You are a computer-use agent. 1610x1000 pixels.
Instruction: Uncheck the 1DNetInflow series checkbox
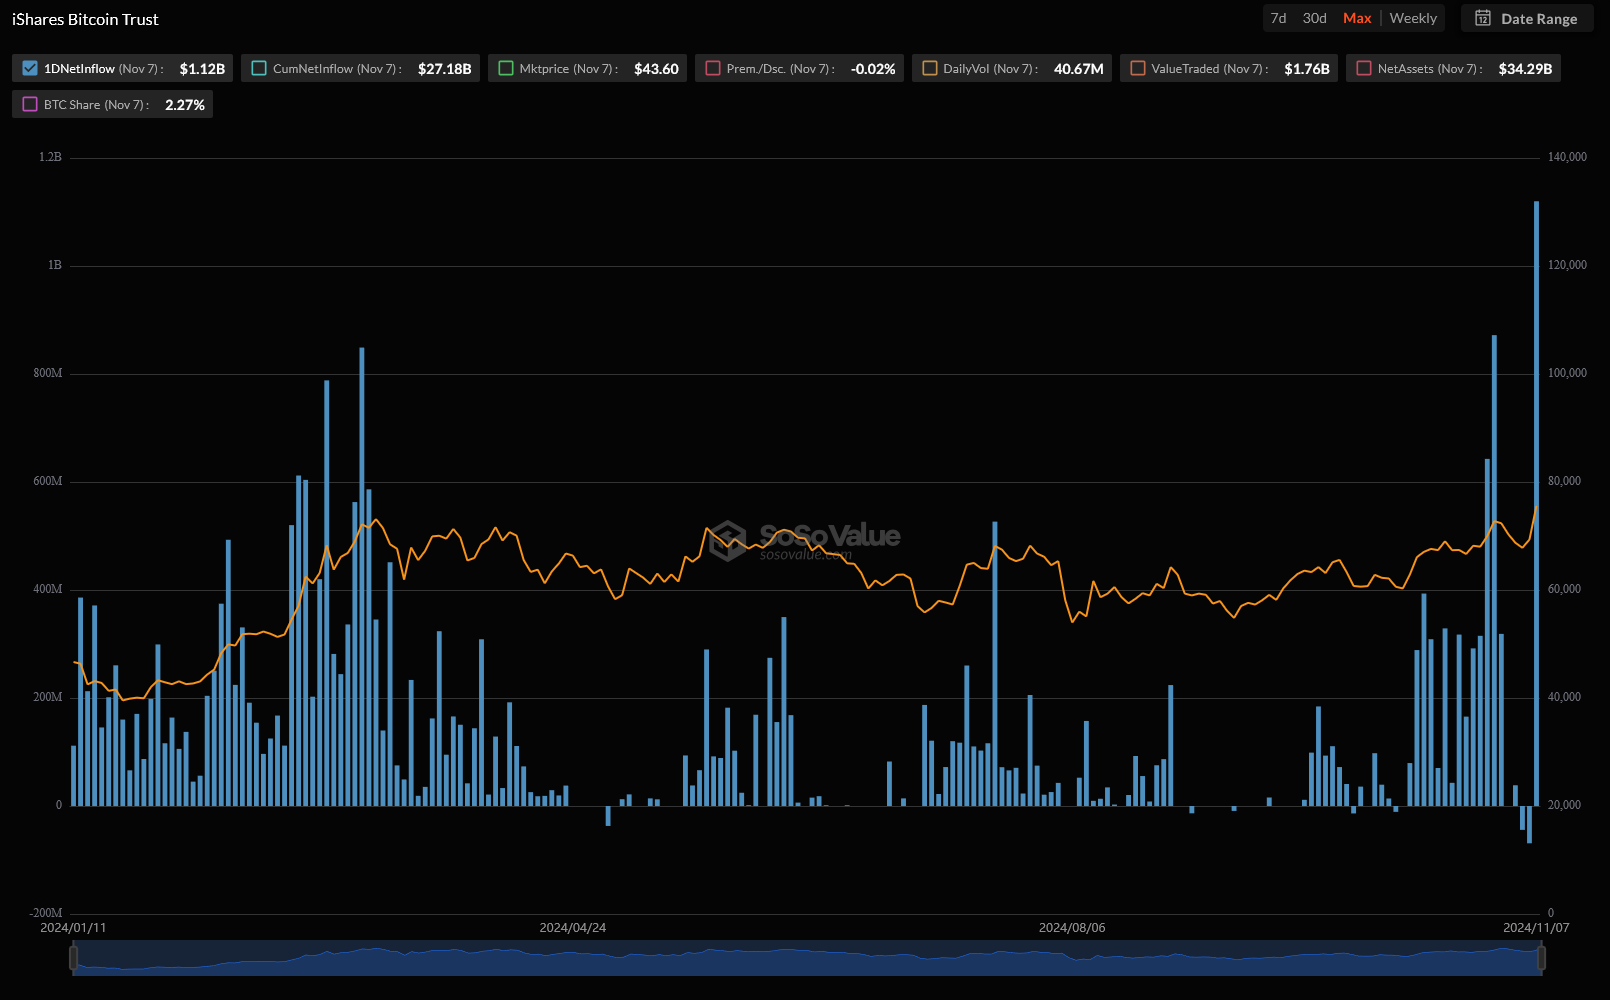click(30, 69)
